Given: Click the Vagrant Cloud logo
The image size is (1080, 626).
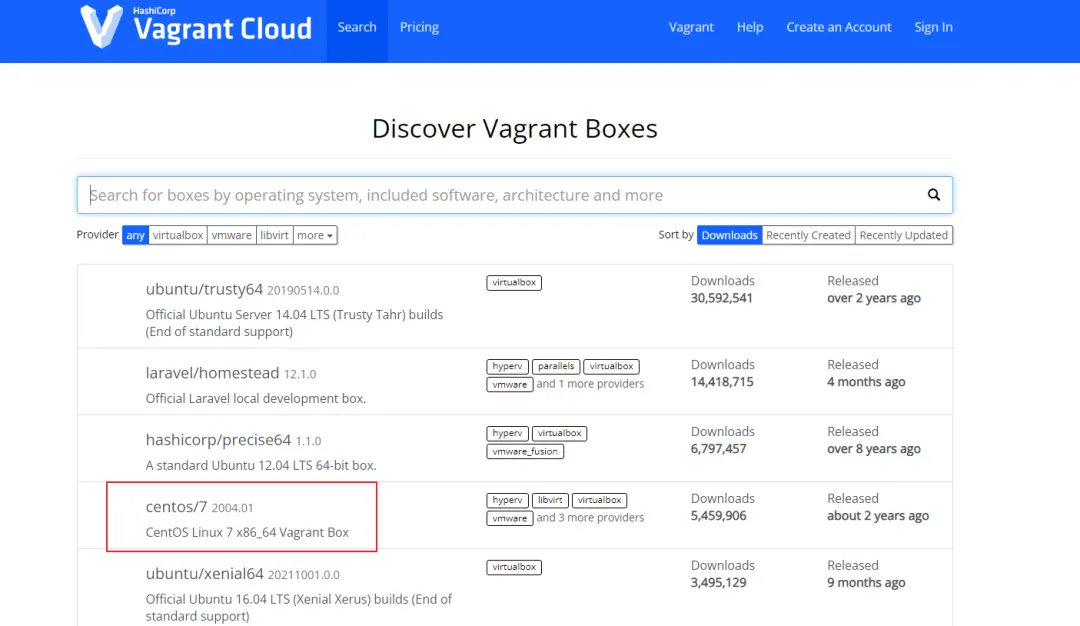Looking at the screenshot, I should 196,26.
